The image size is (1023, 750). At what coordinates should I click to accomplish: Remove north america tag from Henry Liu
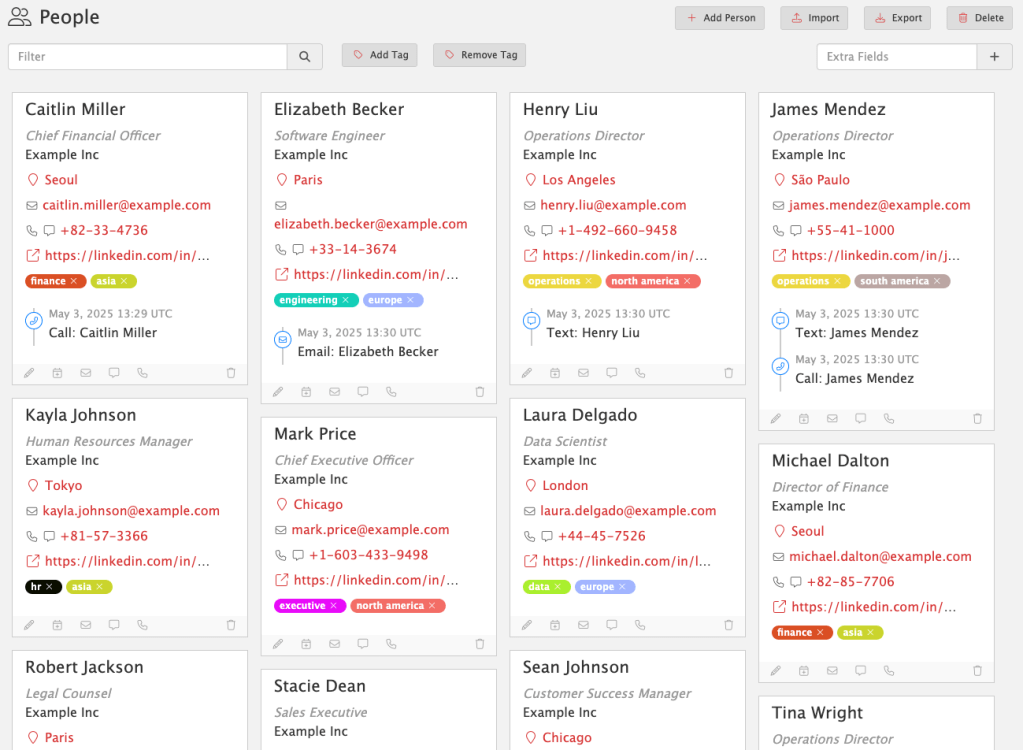(x=688, y=281)
